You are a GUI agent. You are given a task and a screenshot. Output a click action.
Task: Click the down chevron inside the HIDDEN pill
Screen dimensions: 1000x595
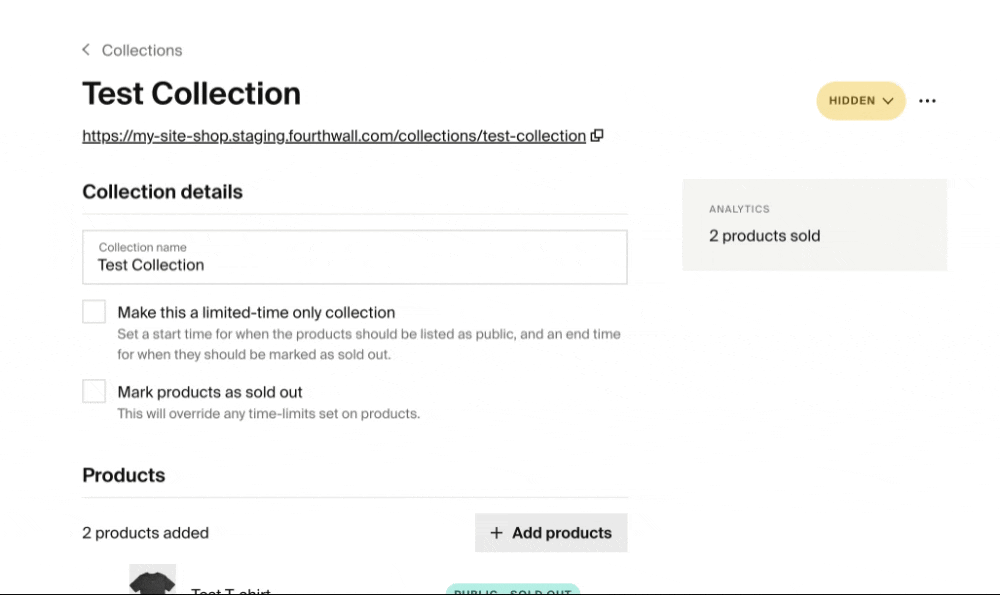tap(888, 101)
